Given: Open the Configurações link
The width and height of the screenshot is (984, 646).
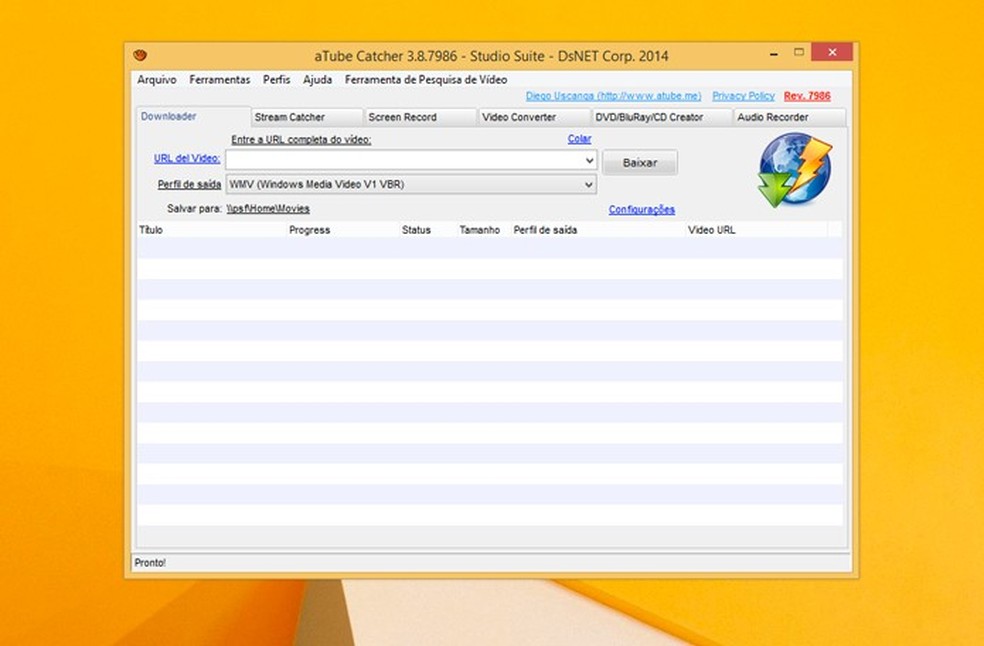Looking at the screenshot, I should (x=642, y=210).
